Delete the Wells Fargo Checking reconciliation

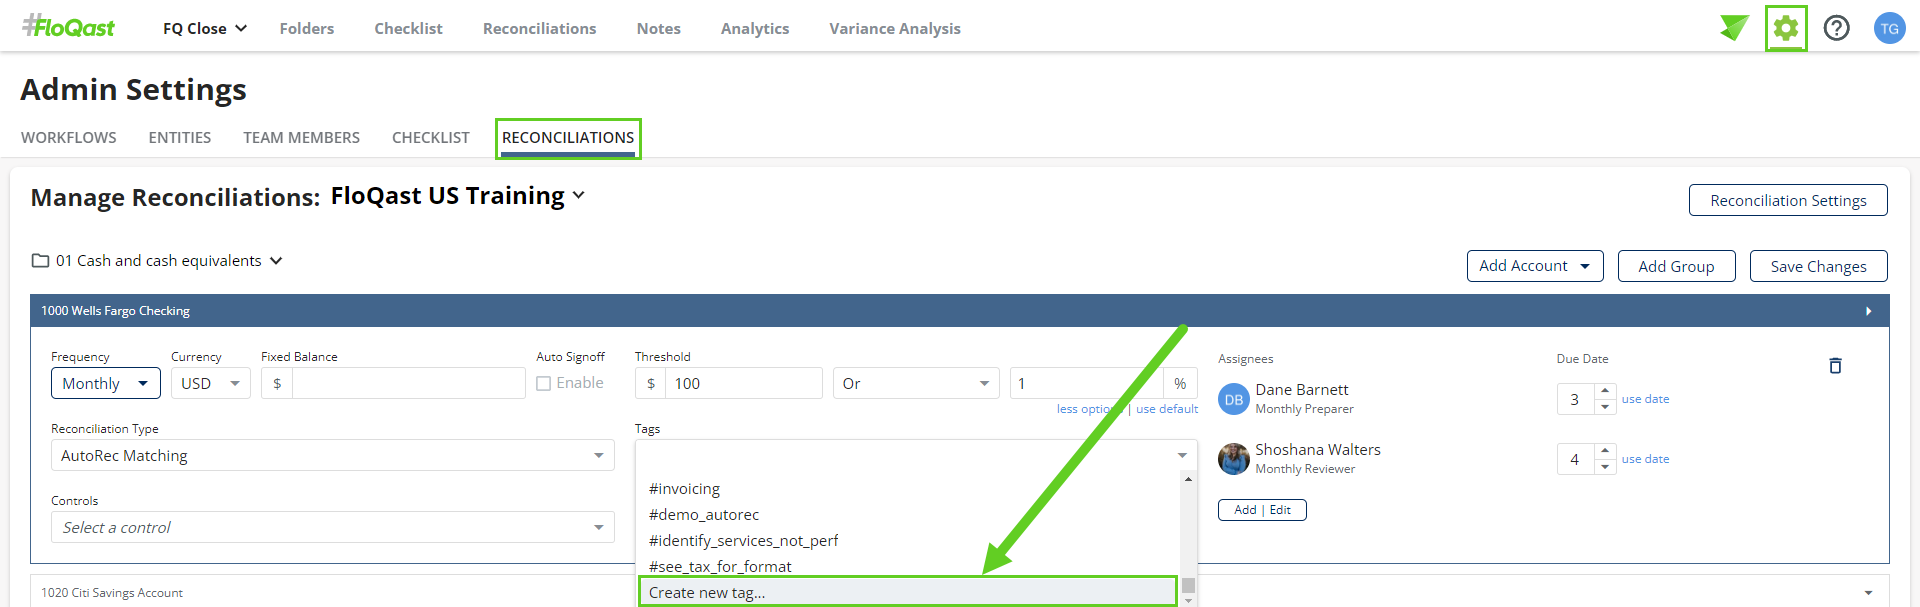(1835, 366)
